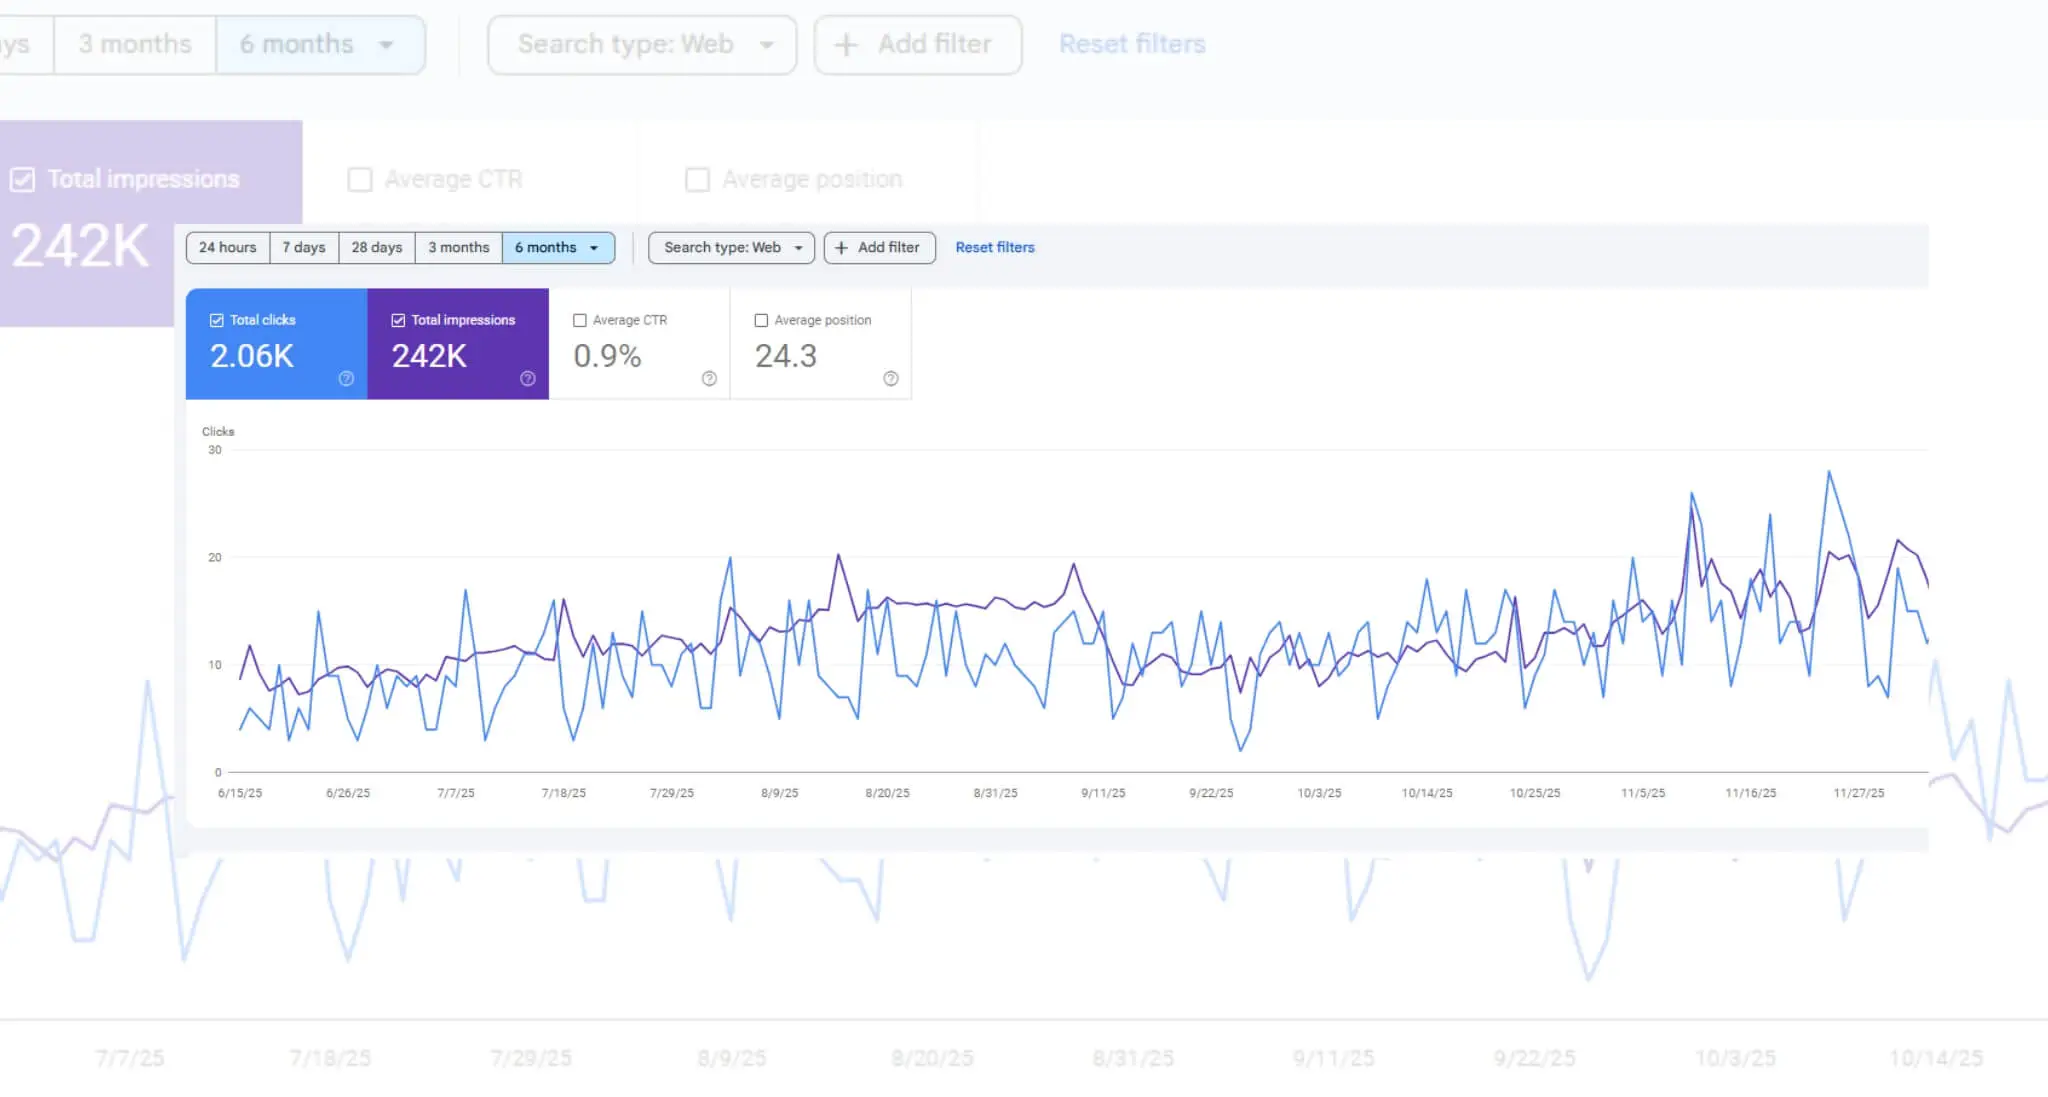Switch to the 24 hours range
2048x1097 pixels.
(x=227, y=247)
